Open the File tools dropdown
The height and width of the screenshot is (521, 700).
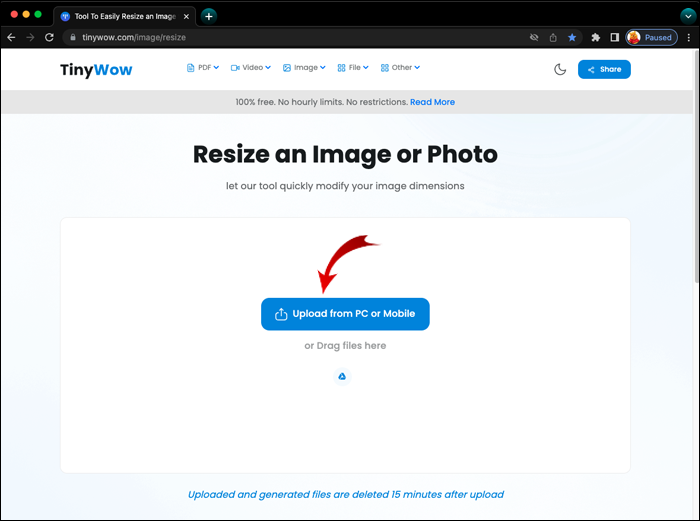(x=353, y=67)
